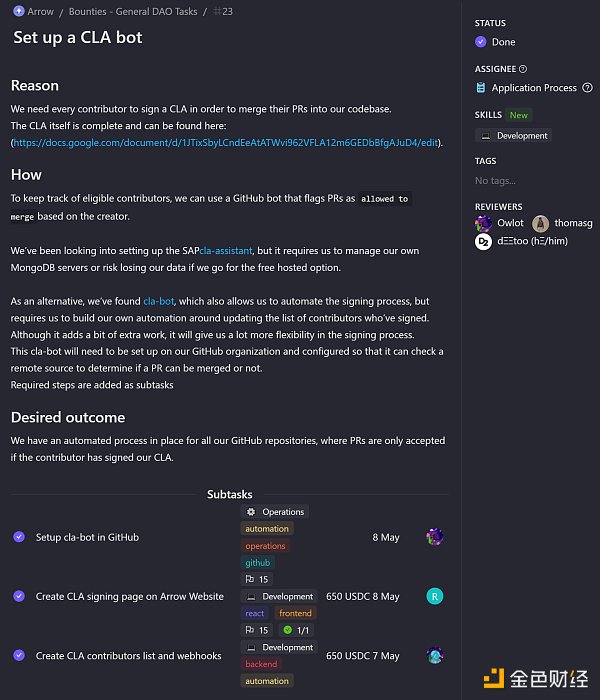Toggle completion of Create CLA signing page subtask
The height and width of the screenshot is (700, 600).
(19, 596)
